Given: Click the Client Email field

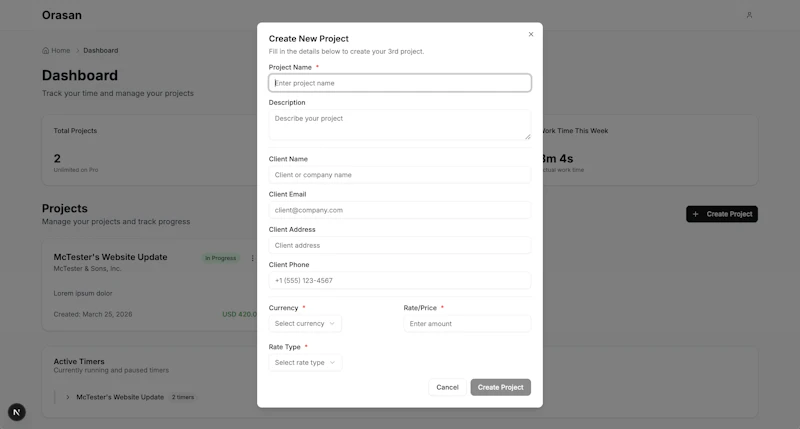Looking at the screenshot, I should (x=399, y=210).
